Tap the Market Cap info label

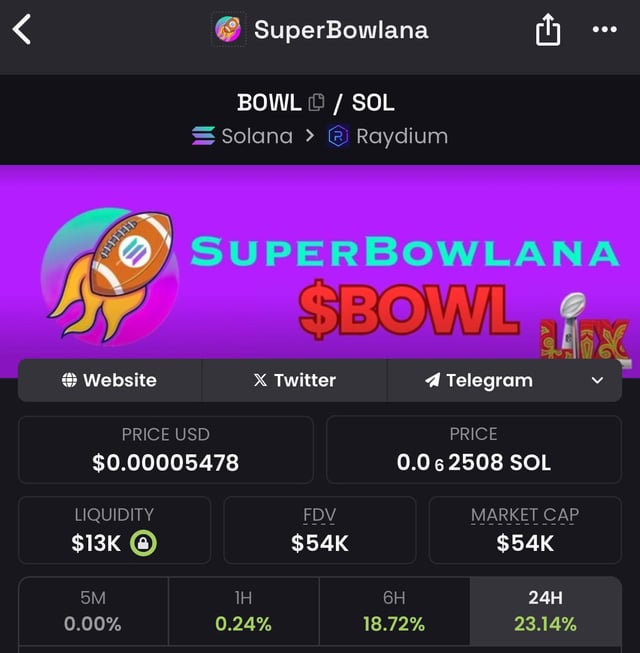[x=524, y=515]
